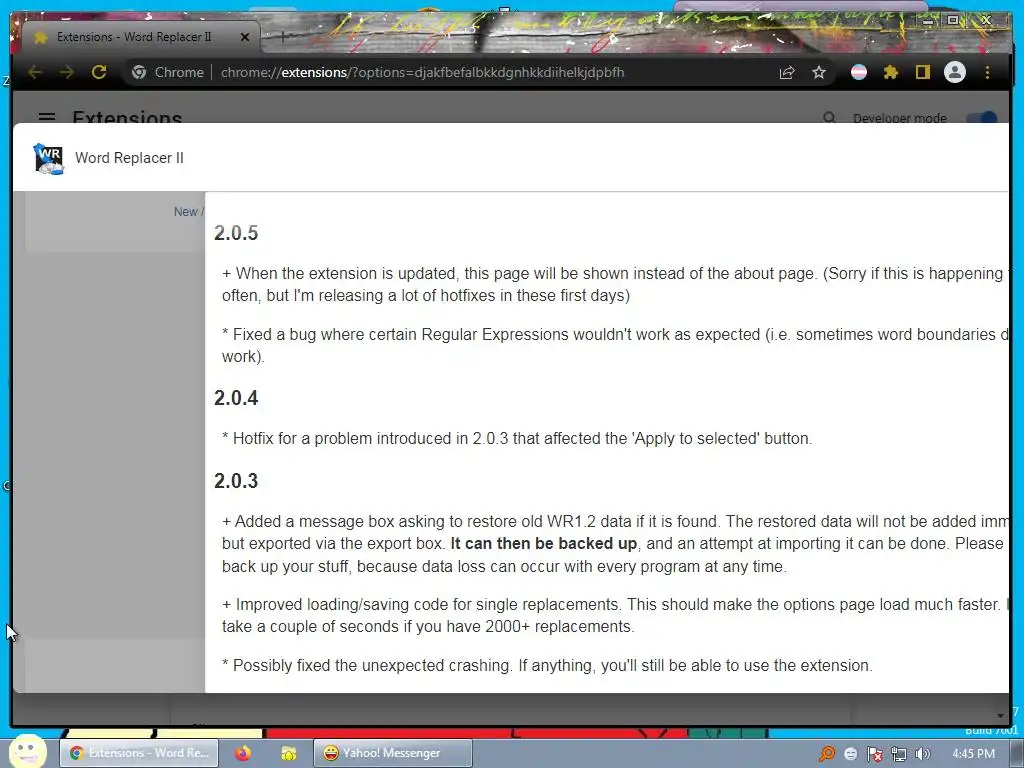Viewport: 1024px width, 768px height.
Task: Click the 2.0.3 version heading
Action: [x=236, y=481]
